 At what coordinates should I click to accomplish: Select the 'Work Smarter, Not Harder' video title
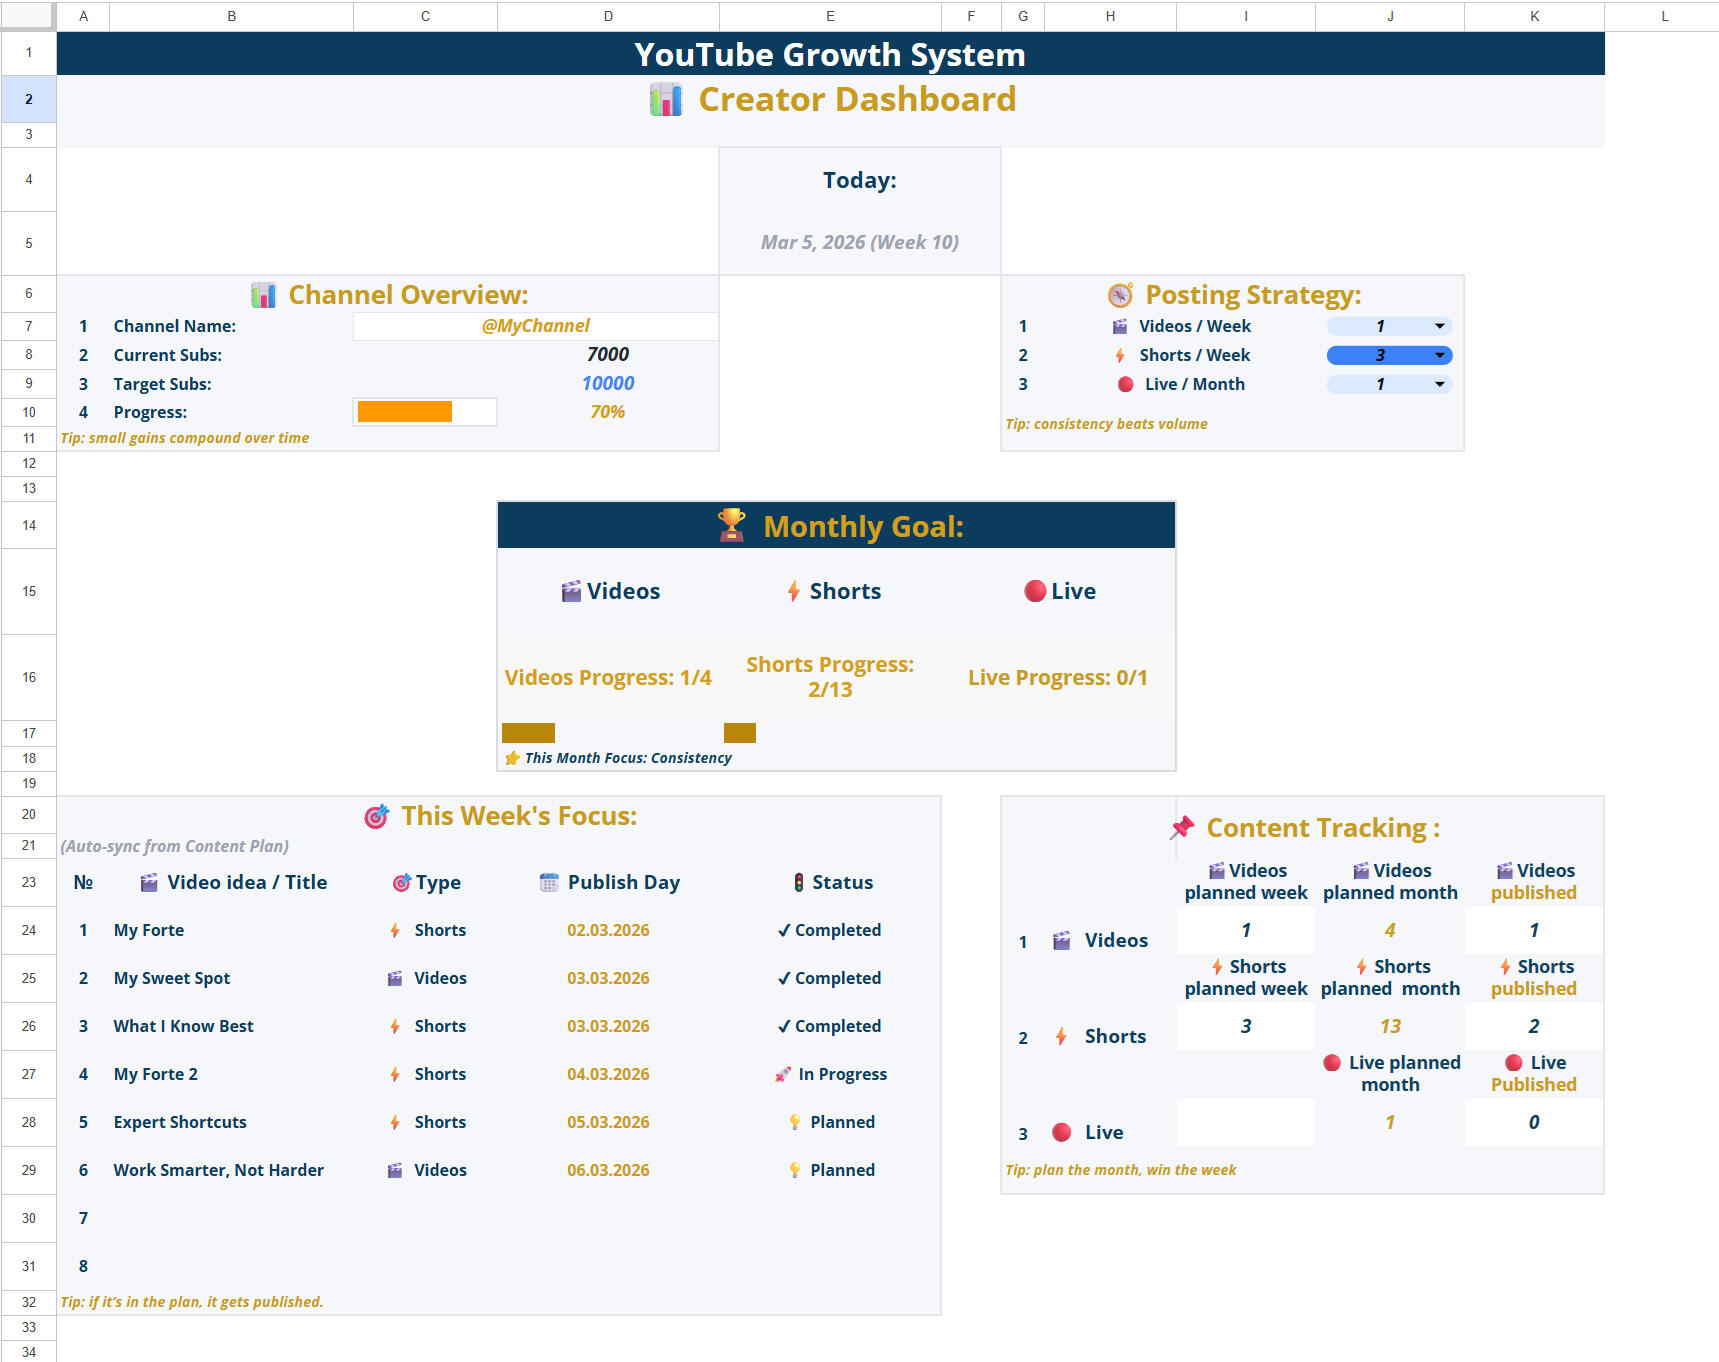(x=218, y=1170)
